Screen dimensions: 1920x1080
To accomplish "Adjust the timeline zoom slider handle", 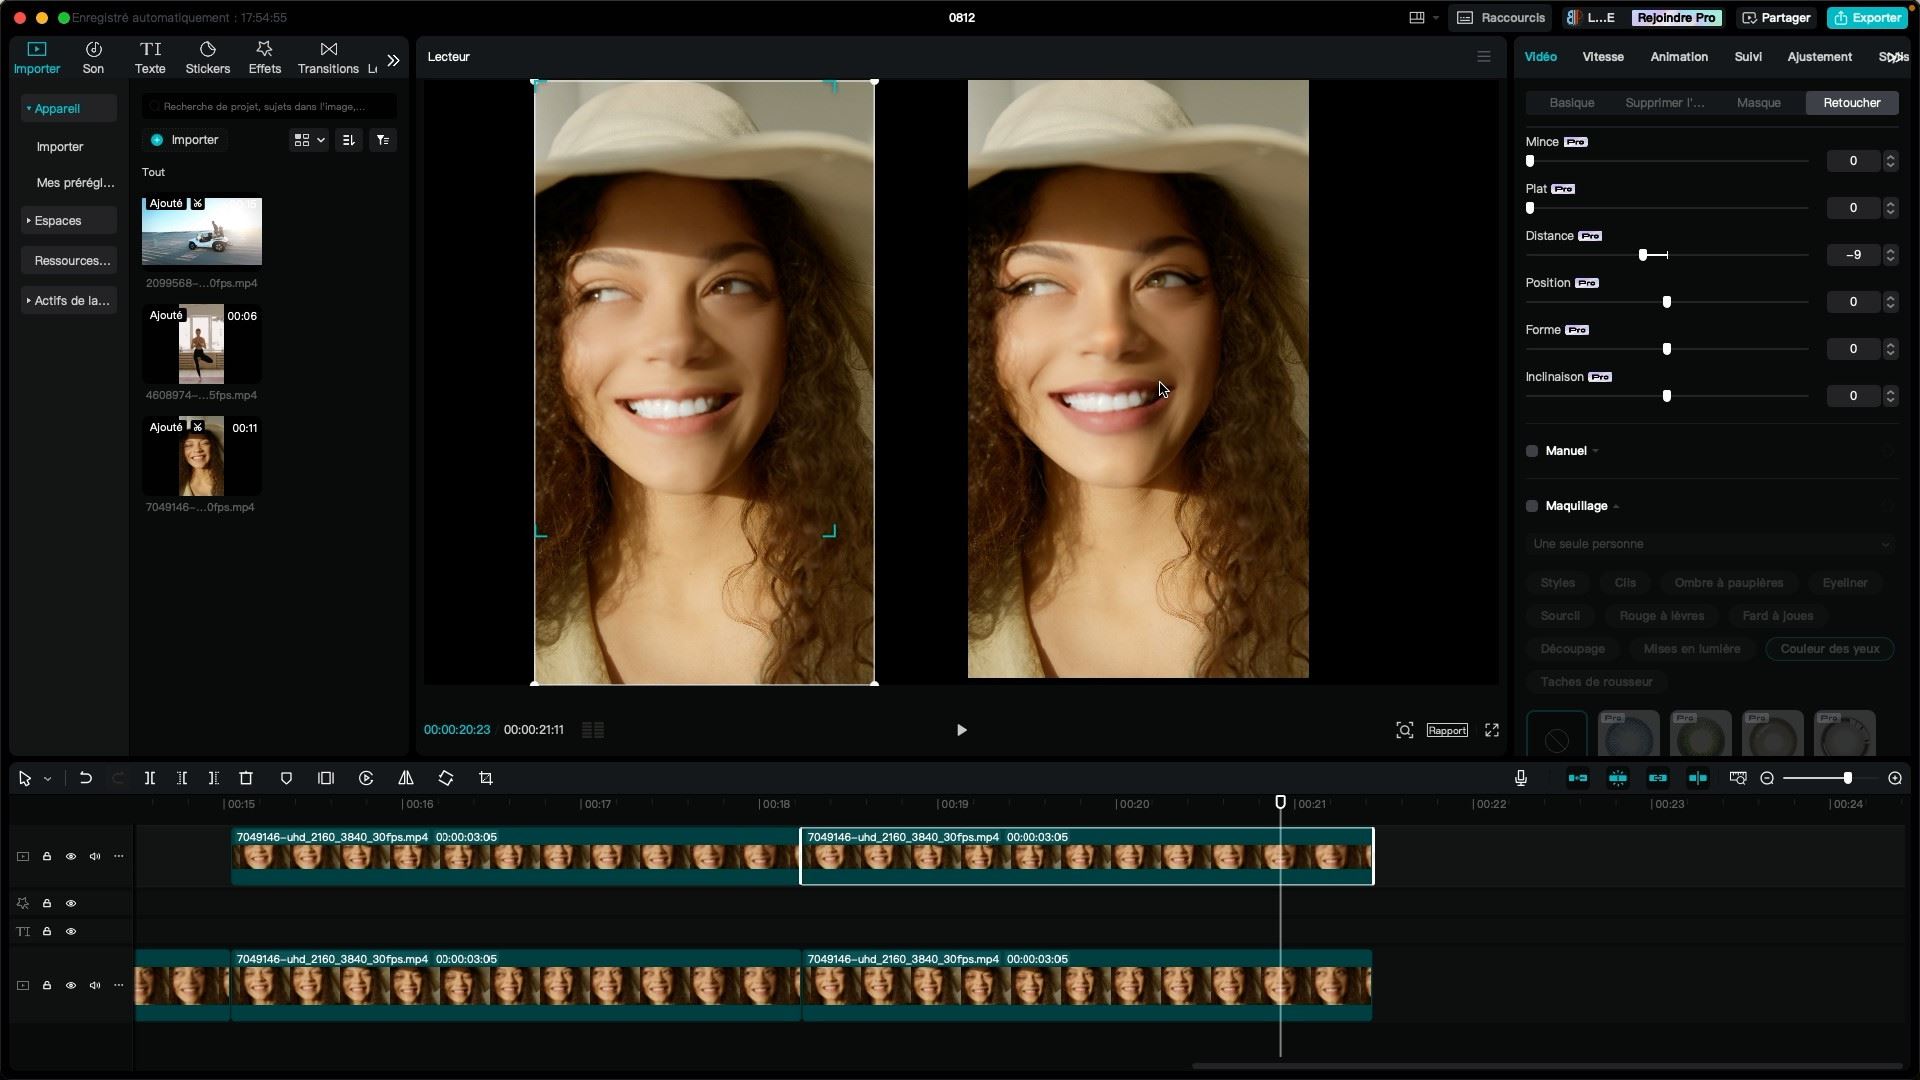I will [1847, 778].
